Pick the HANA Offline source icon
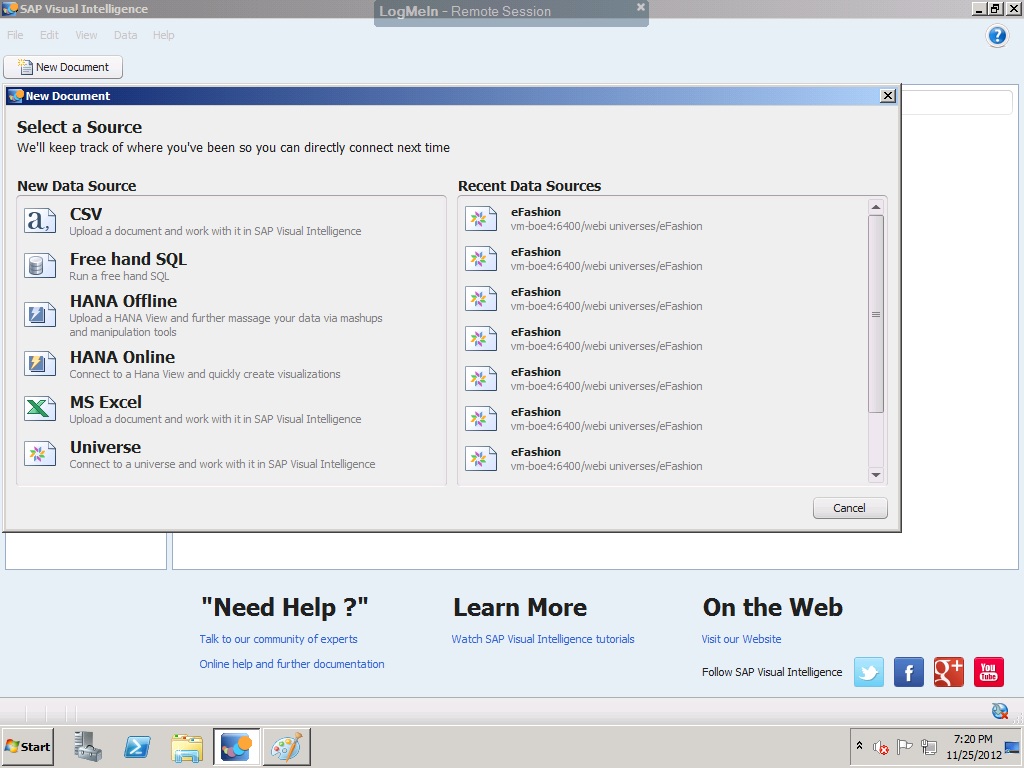Image resolution: width=1024 pixels, height=768 pixels. 40,314
